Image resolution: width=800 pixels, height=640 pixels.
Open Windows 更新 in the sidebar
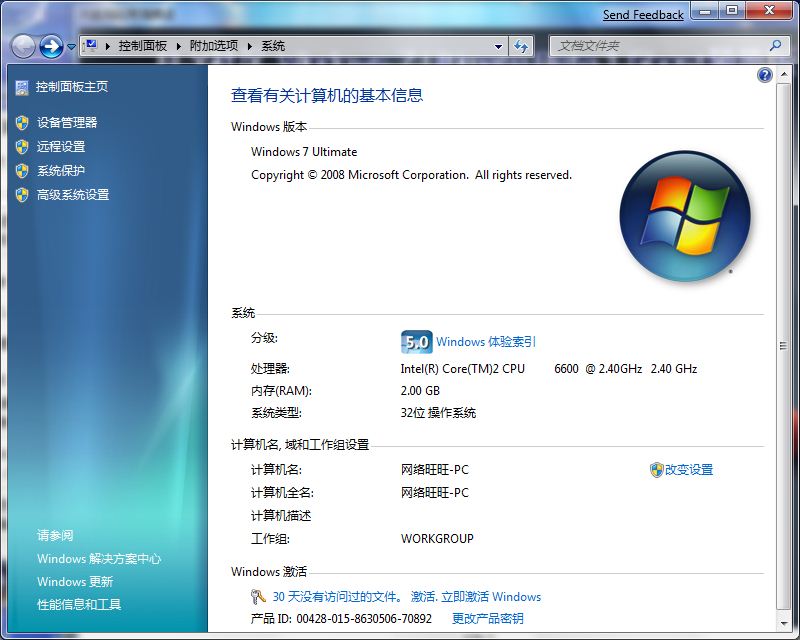coord(75,582)
